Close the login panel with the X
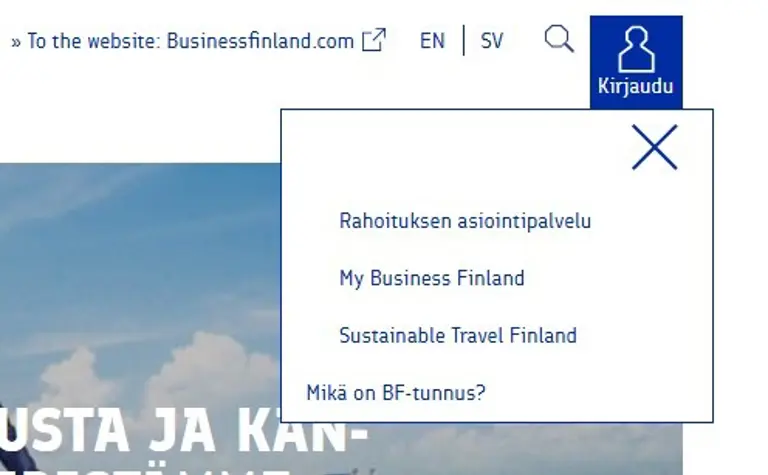 tap(655, 148)
